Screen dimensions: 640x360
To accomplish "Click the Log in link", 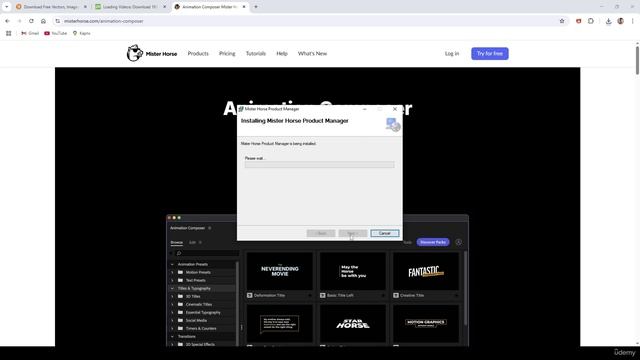I will (452, 53).
